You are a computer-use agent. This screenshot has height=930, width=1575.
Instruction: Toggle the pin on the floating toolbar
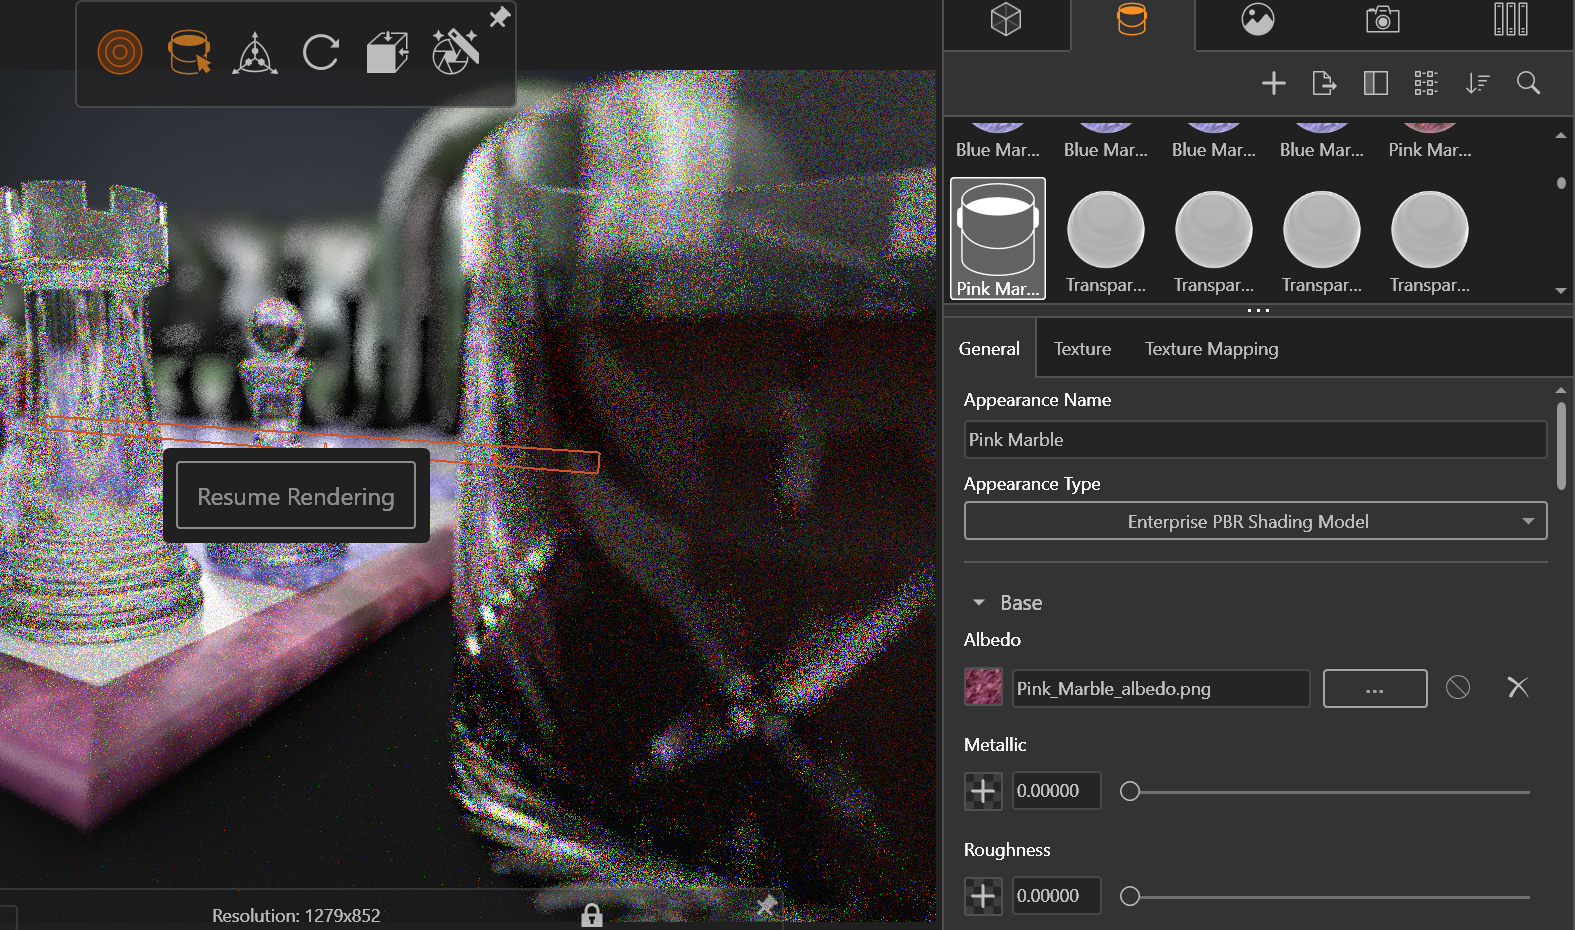(499, 17)
